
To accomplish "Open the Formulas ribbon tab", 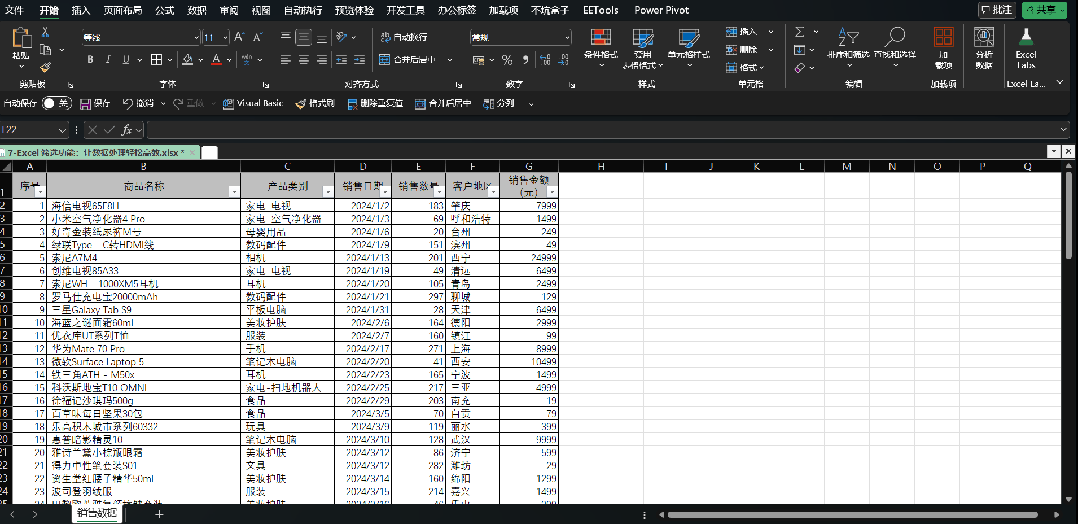I will click(164, 10).
